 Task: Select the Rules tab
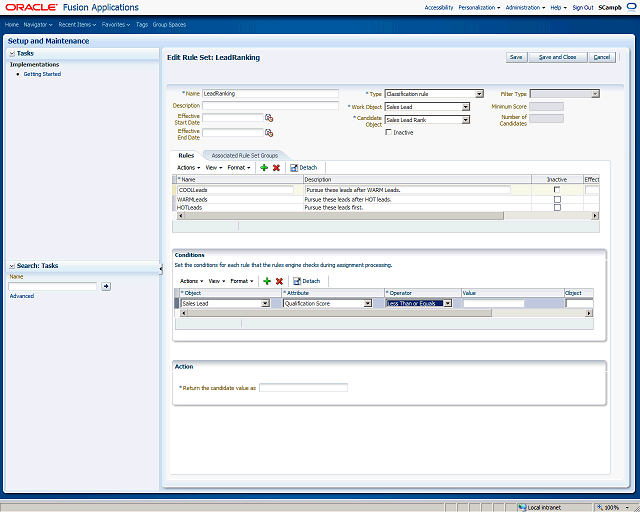186,156
